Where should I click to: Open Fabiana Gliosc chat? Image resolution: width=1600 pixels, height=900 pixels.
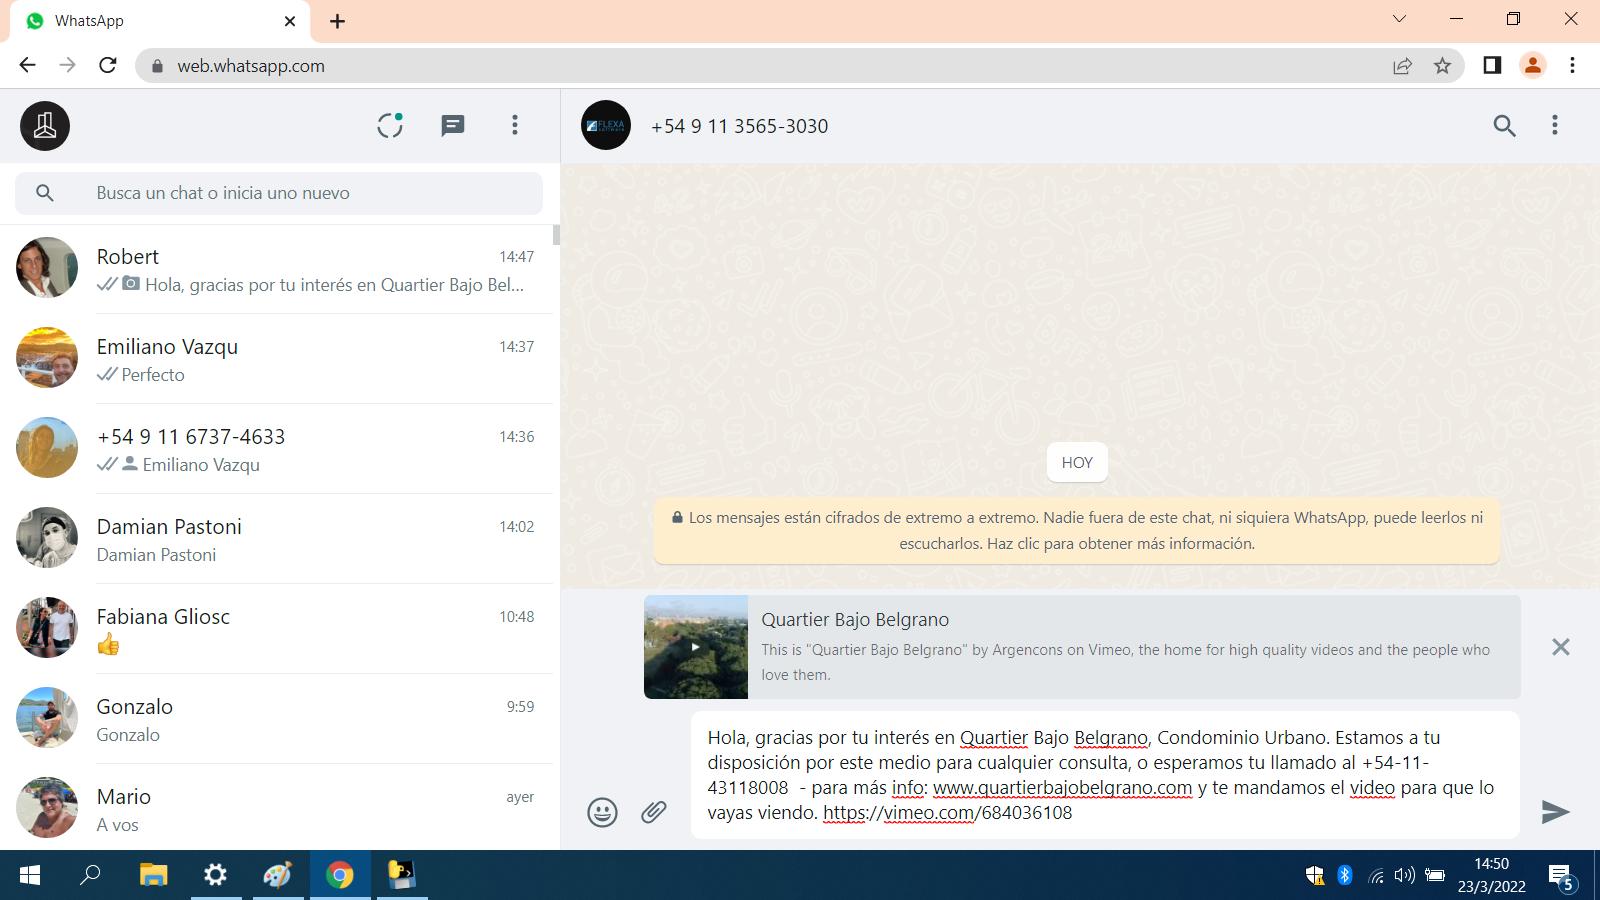click(x=276, y=629)
